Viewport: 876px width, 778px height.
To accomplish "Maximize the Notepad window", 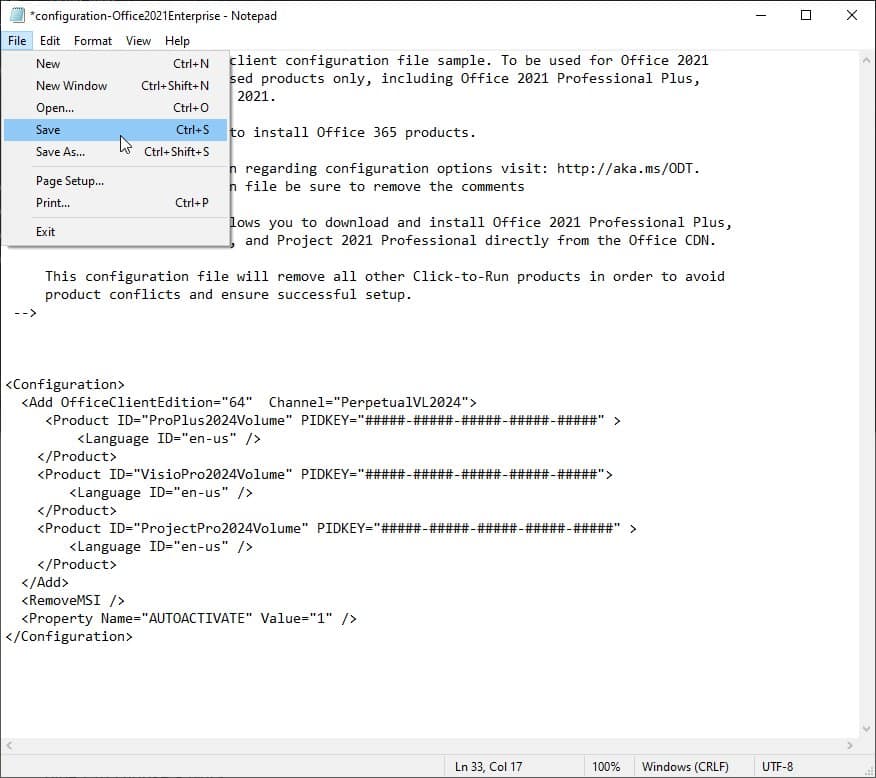I will 806,15.
